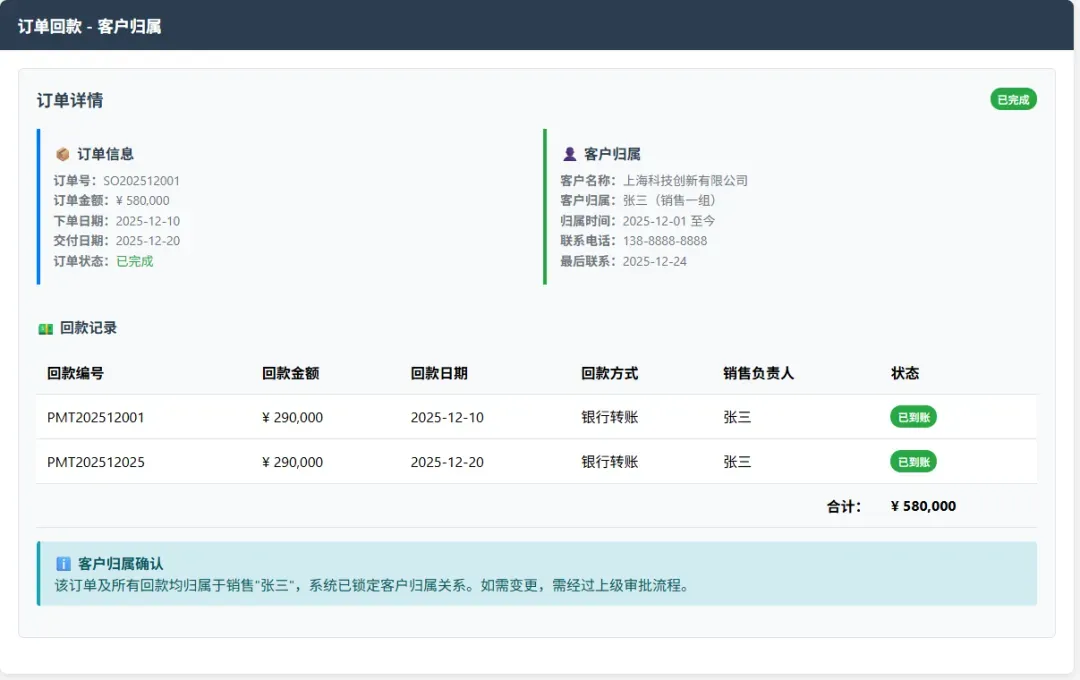Click the 回款日期 column header
The width and height of the screenshot is (1080, 680).
439,373
